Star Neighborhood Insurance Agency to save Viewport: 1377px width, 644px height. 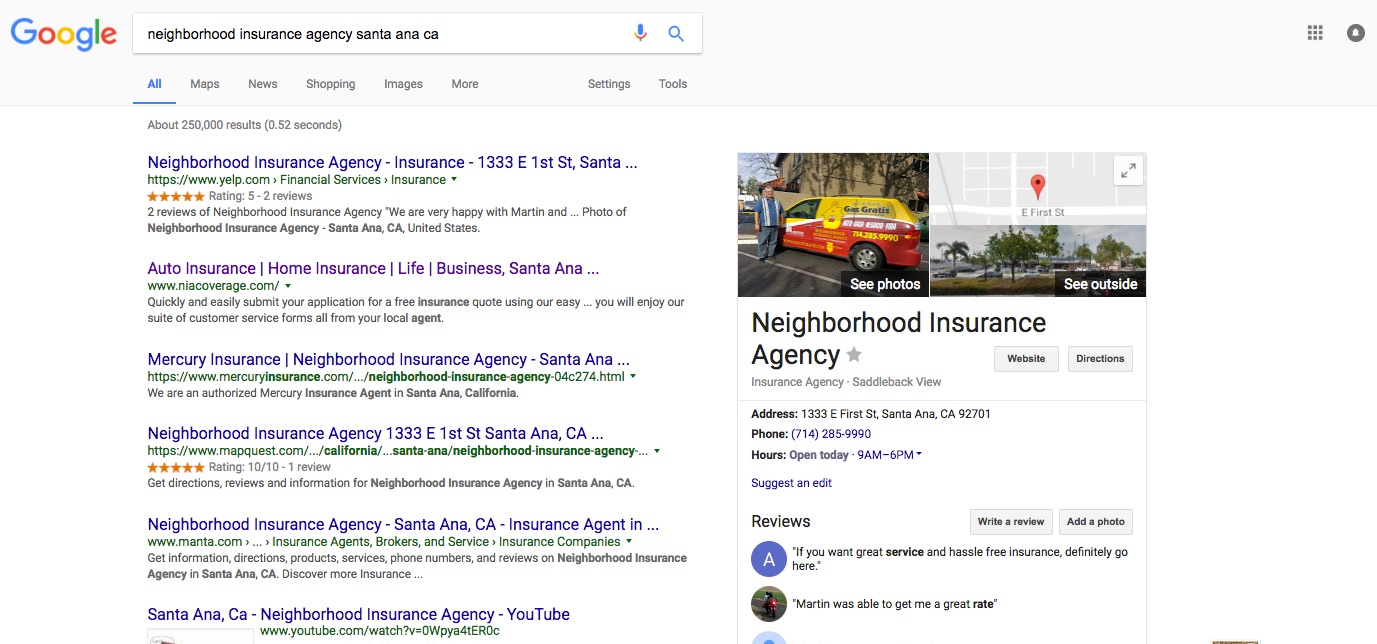854,354
